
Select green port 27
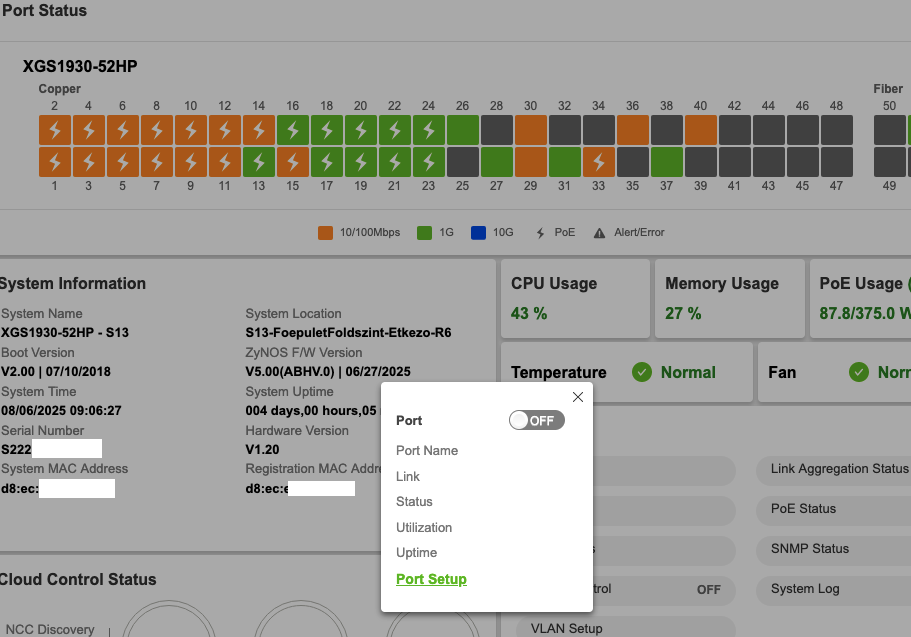[x=497, y=162]
